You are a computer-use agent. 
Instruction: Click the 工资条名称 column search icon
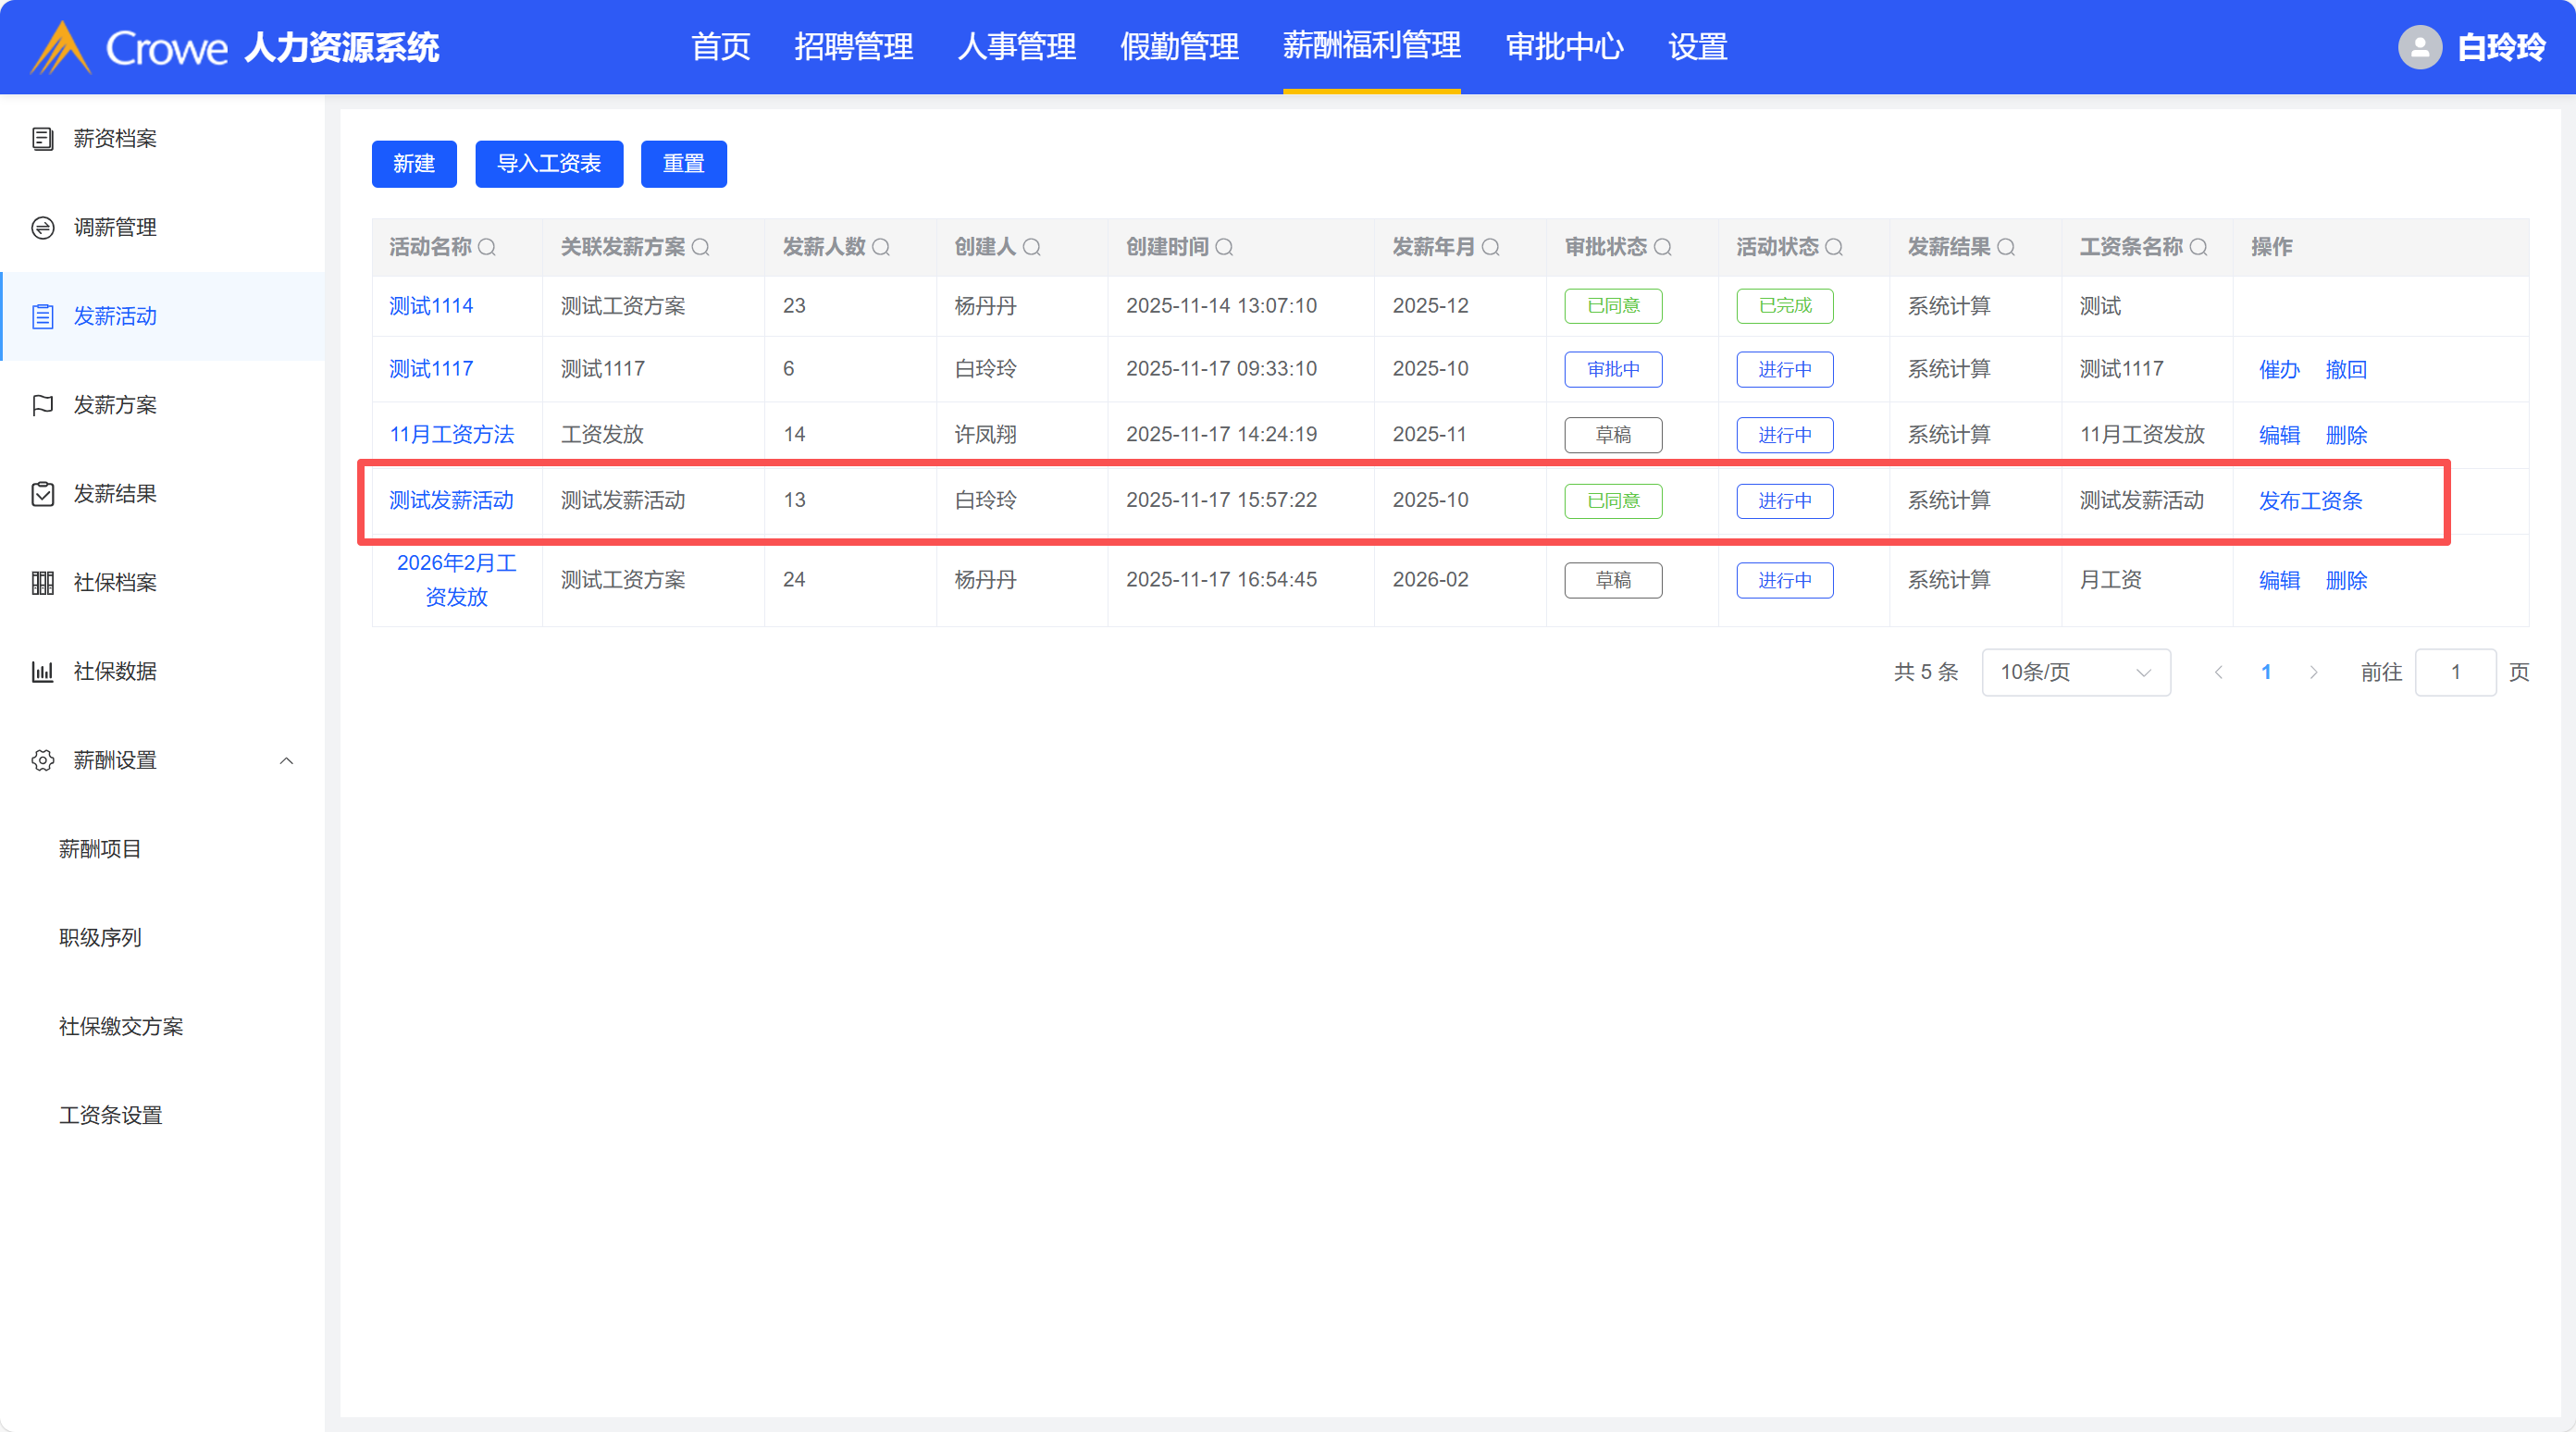click(2199, 247)
